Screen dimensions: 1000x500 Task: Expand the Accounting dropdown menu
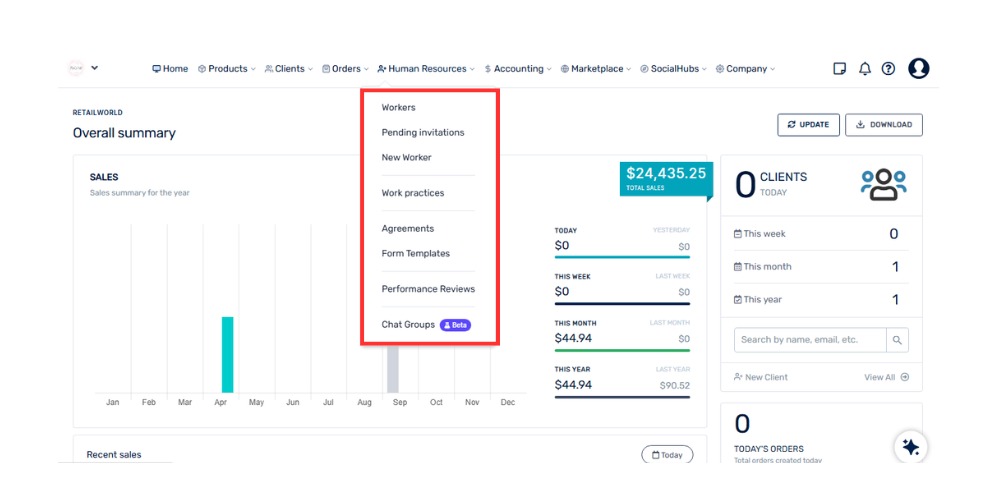pyautogui.click(x=518, y=69)
